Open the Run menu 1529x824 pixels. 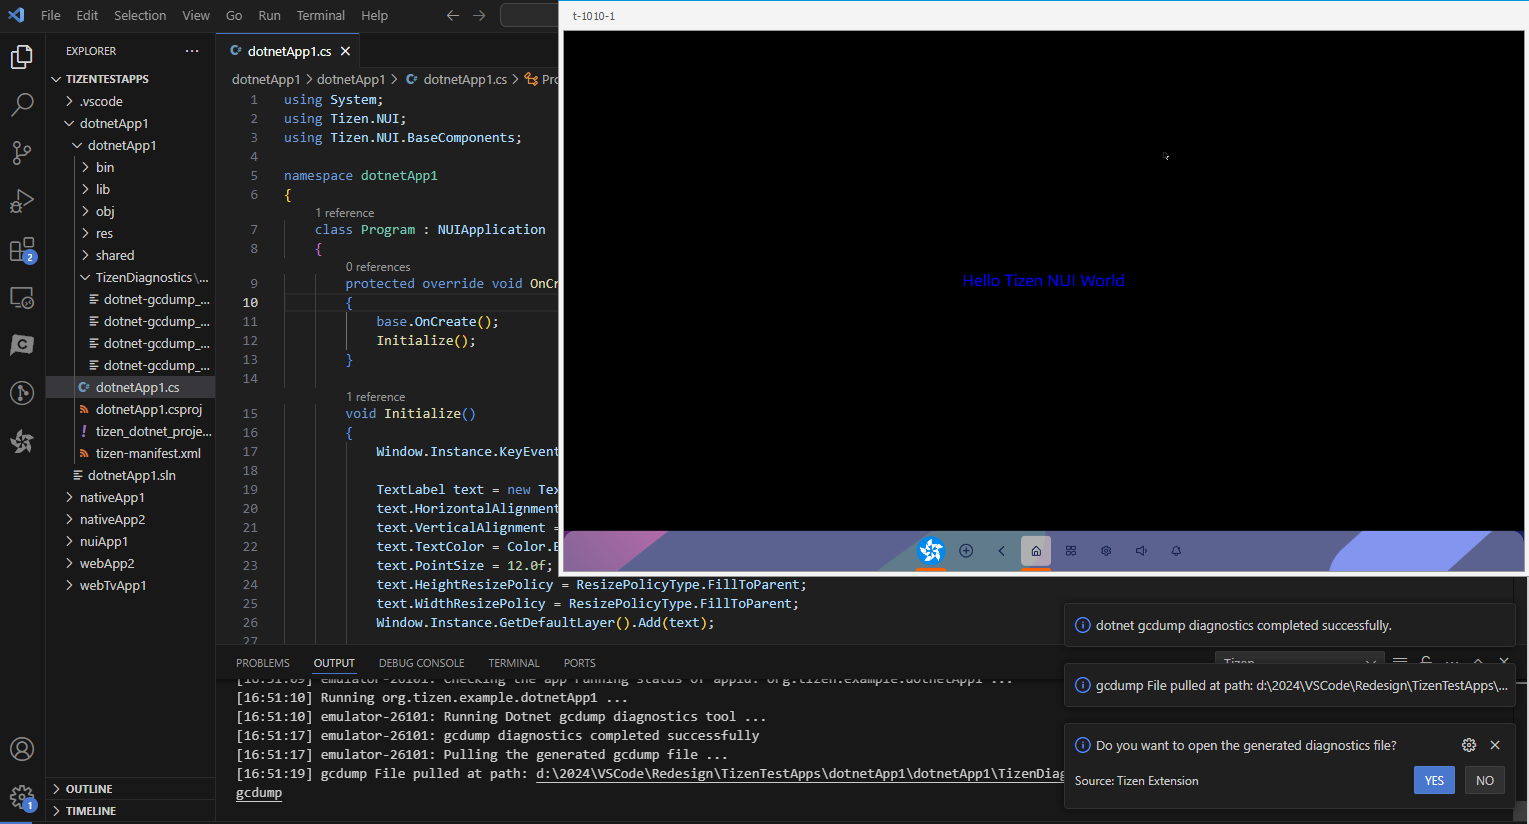point(269,15)
